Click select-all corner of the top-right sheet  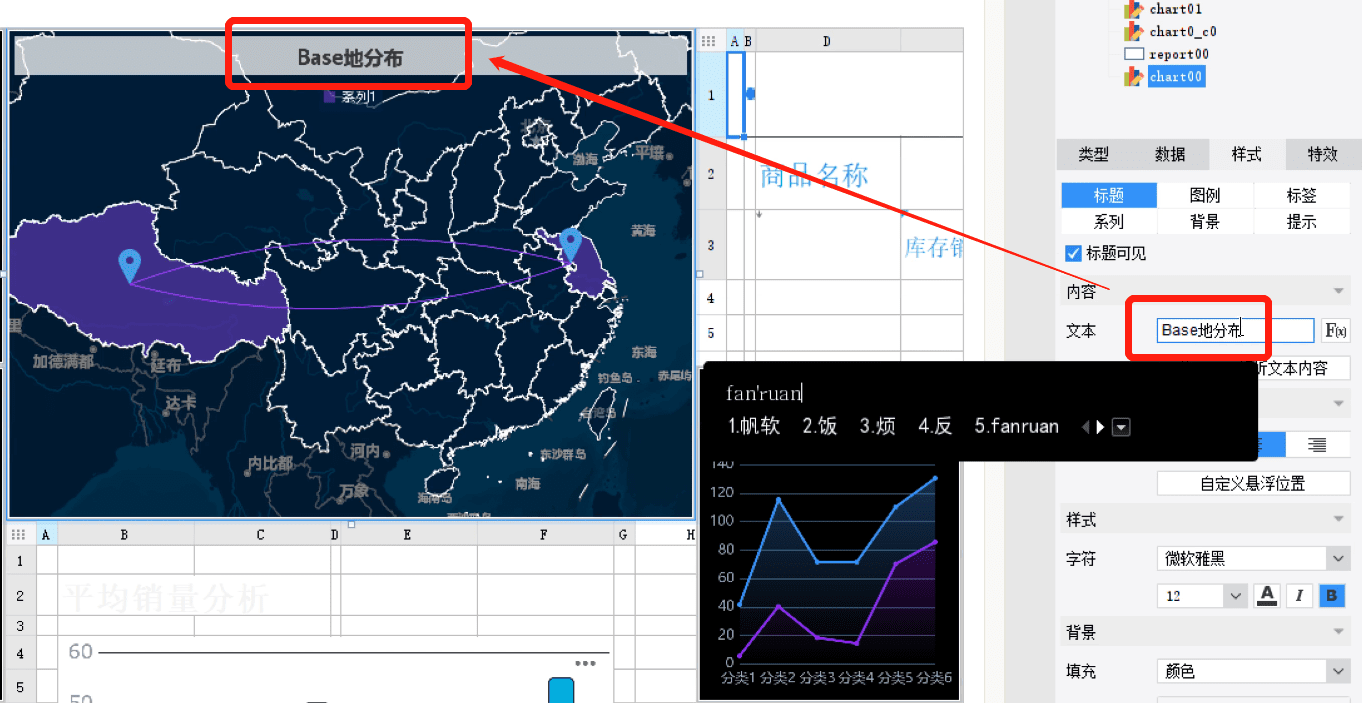[x=709, y=41]
